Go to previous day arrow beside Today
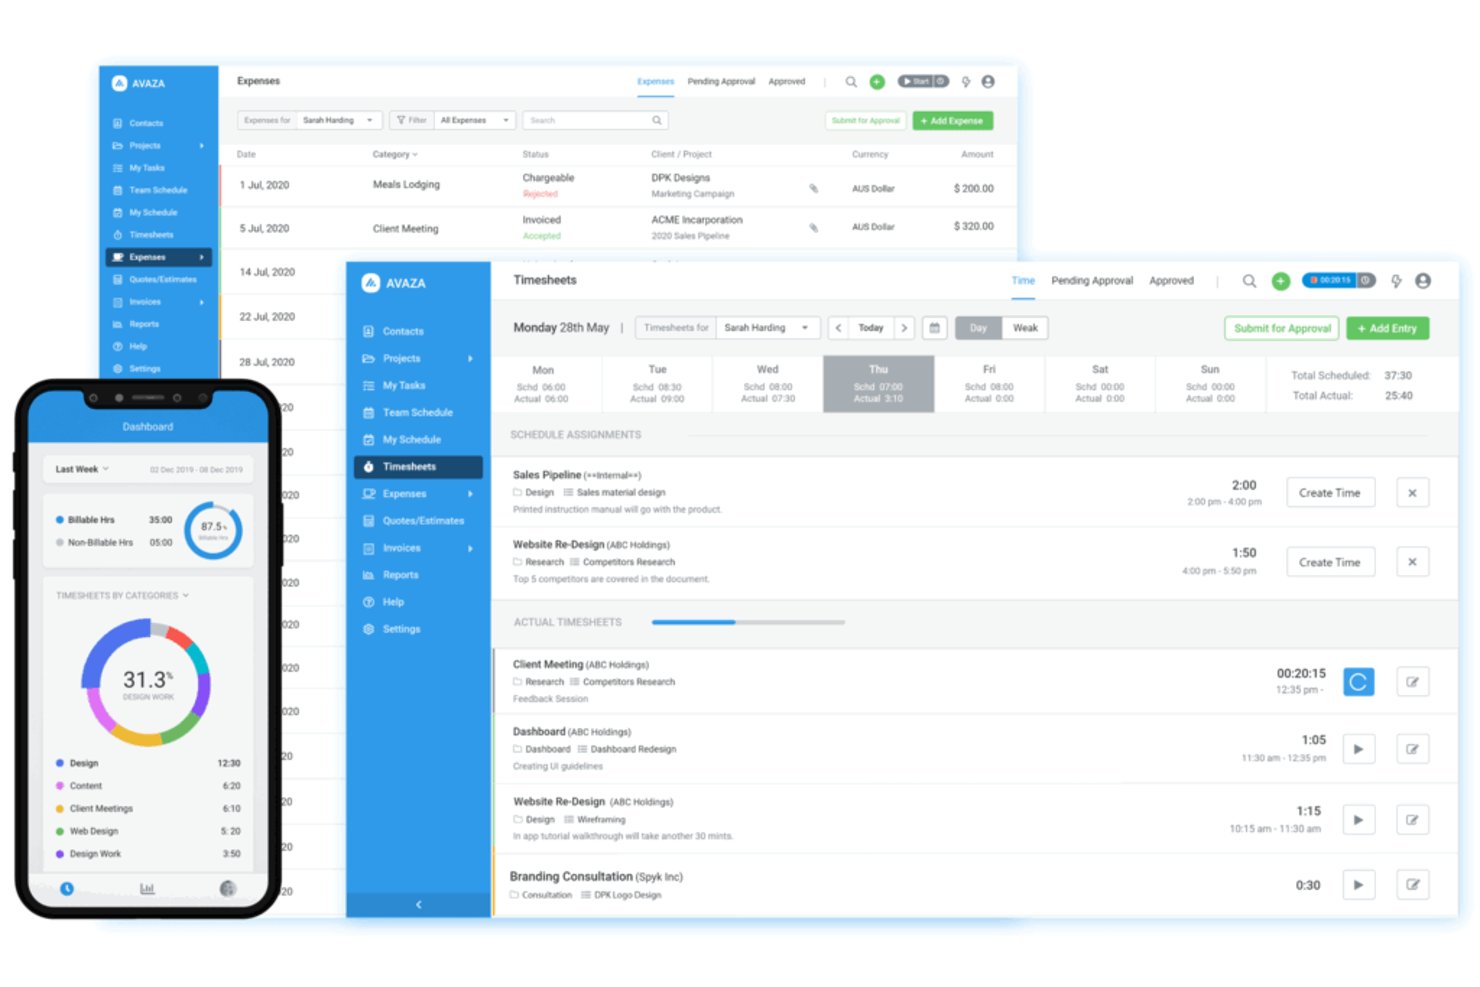The width and height of the screenshot is (1480, 987). click(x=839, y=328)
